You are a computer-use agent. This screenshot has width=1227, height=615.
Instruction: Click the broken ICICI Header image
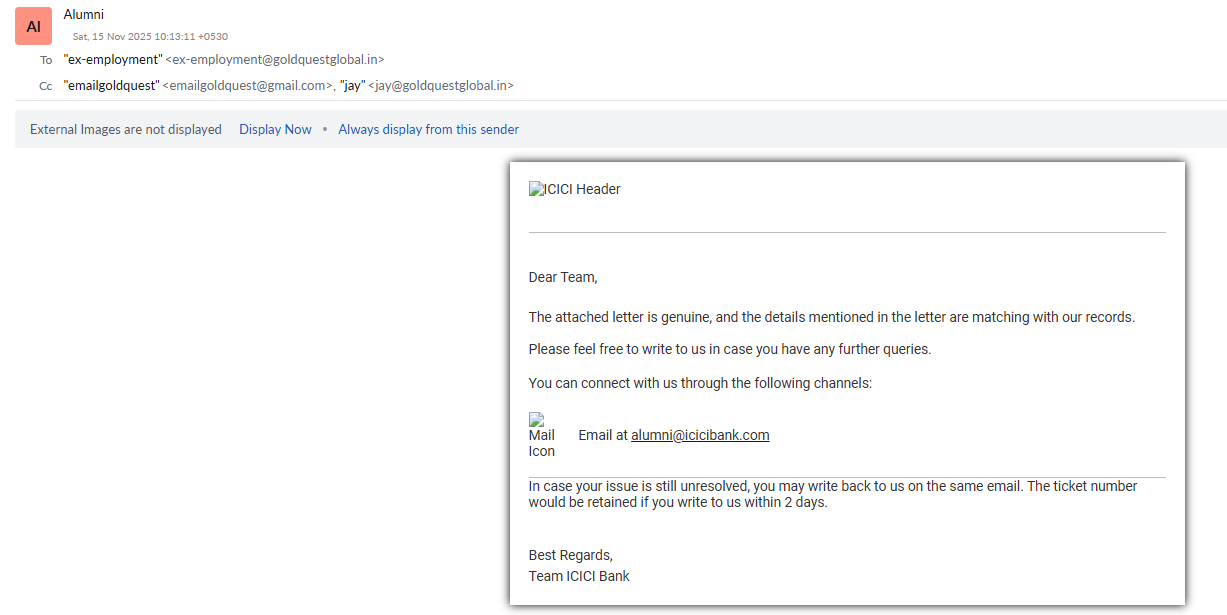pyautogui.click(x=575, y=189)
